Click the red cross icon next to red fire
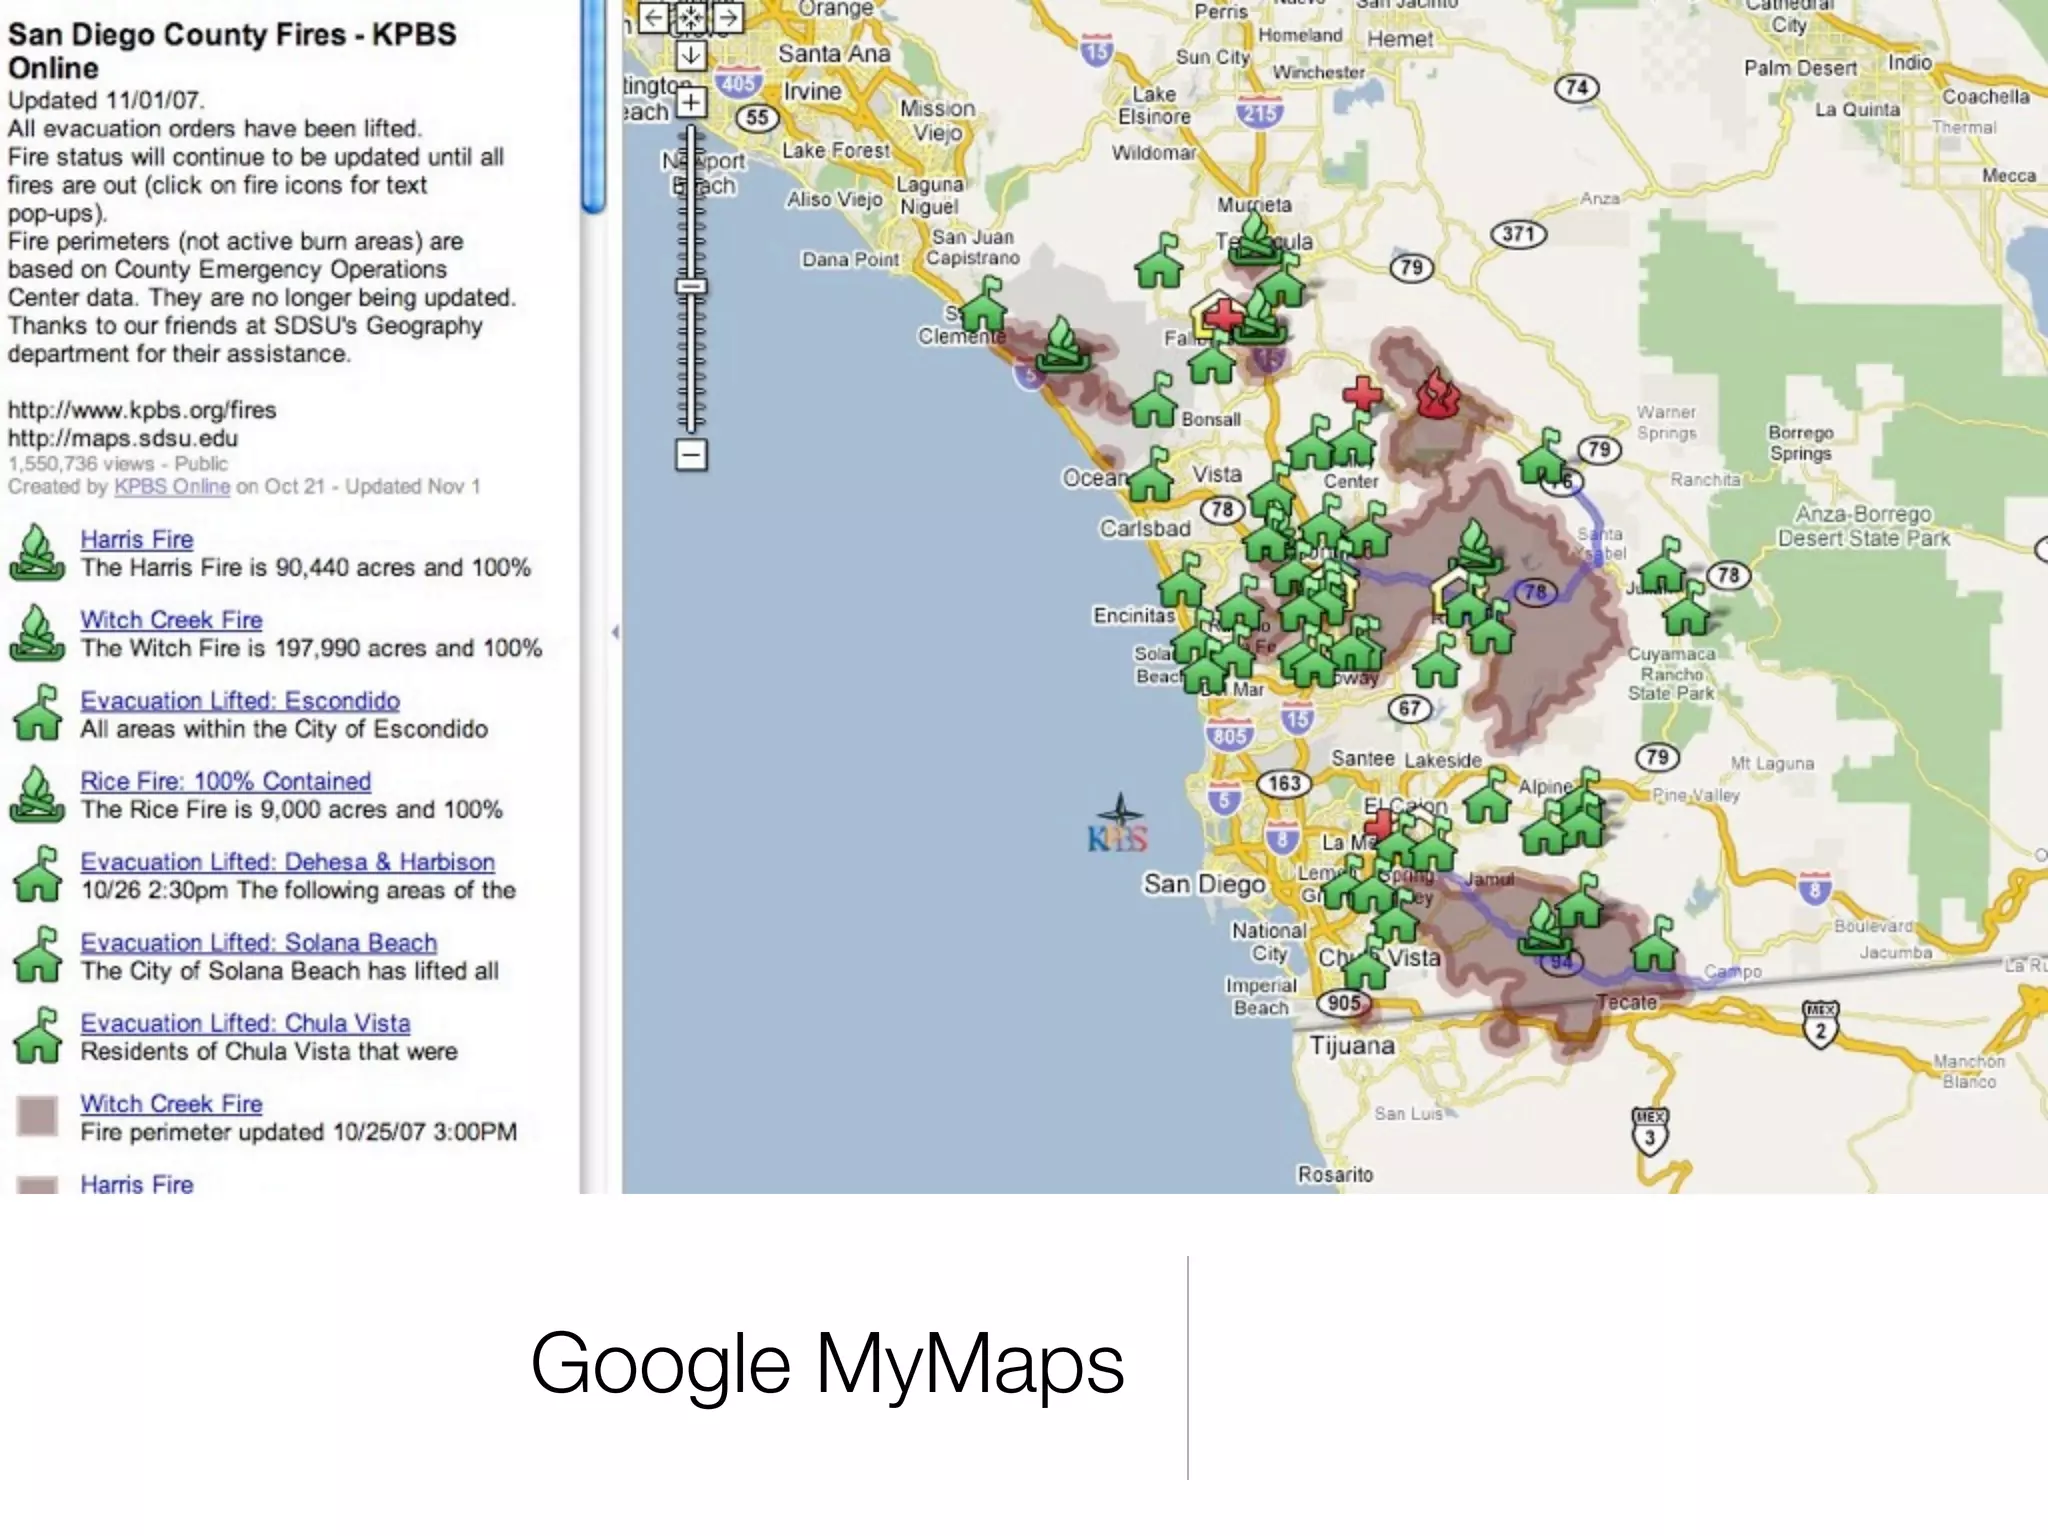The image size is (2048, 1536). [x=1361, y=393]
